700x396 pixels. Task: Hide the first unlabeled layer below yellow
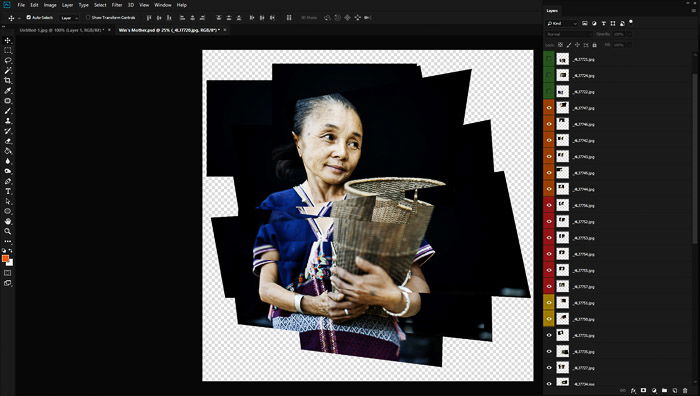click(549, 335)
